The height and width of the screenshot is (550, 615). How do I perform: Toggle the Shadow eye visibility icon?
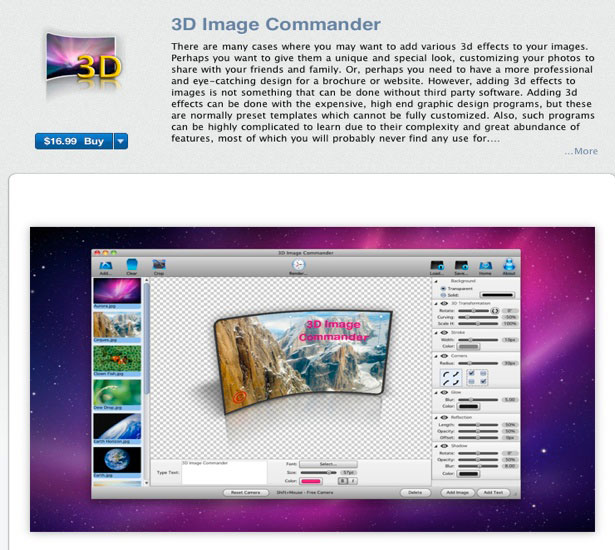[x=444, y=446]
